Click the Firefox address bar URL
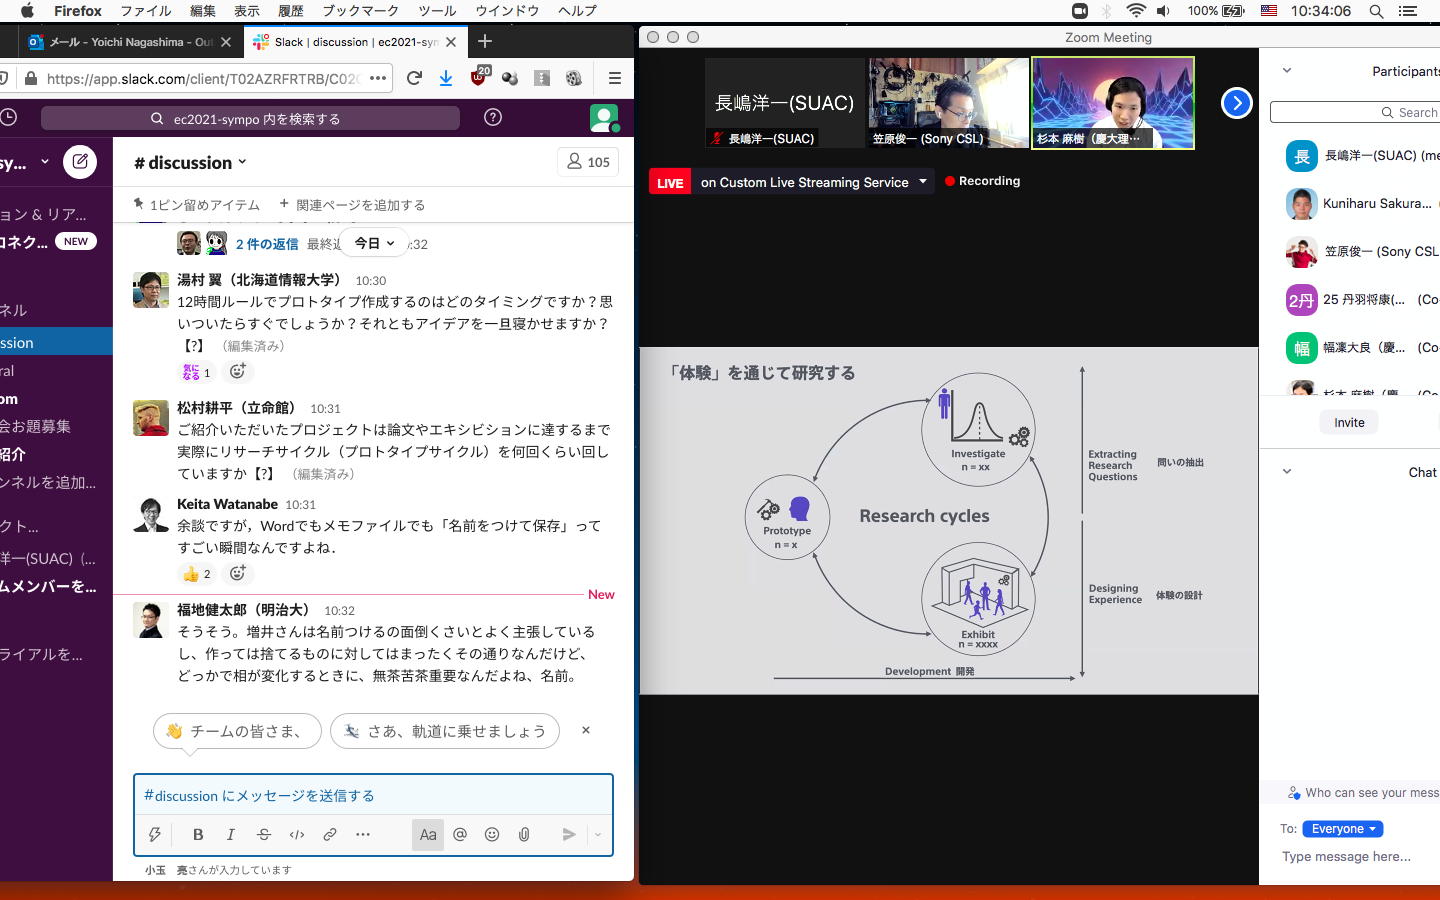Image resolution: width=1440 pixels, height=900 pixels. (x=203, y=78)
